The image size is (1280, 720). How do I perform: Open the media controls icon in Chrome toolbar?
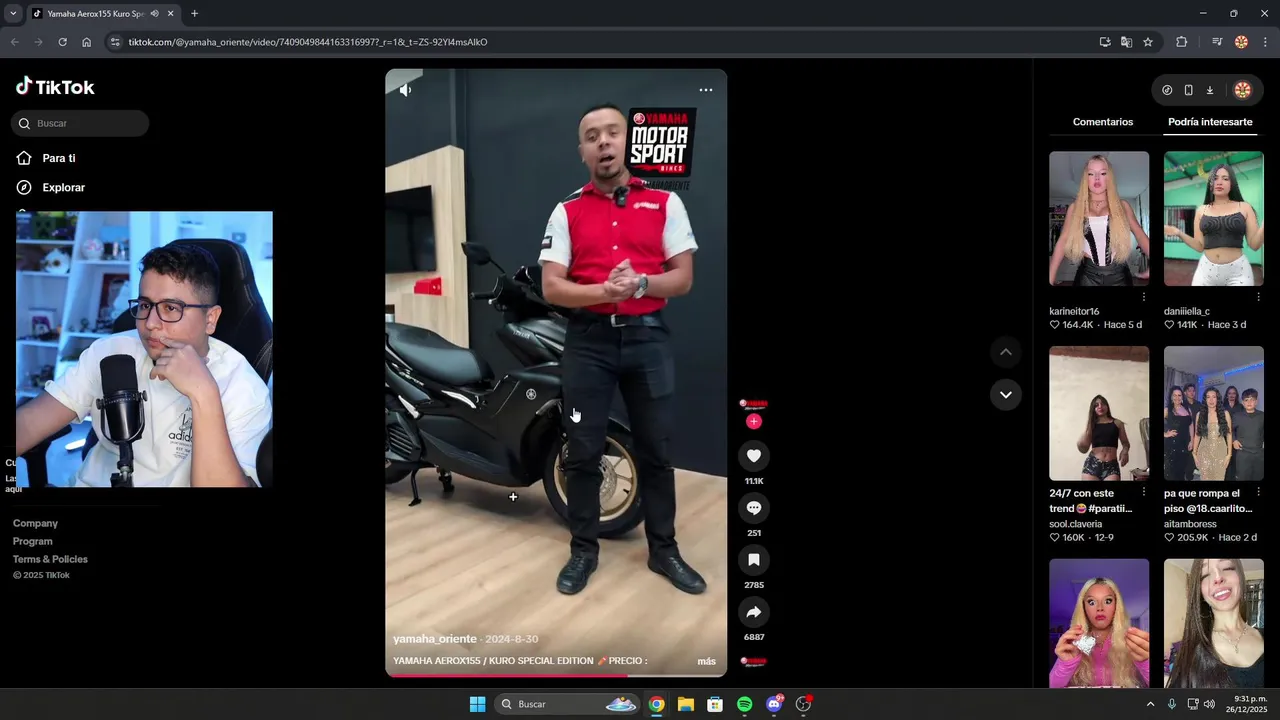point(1217,42)
